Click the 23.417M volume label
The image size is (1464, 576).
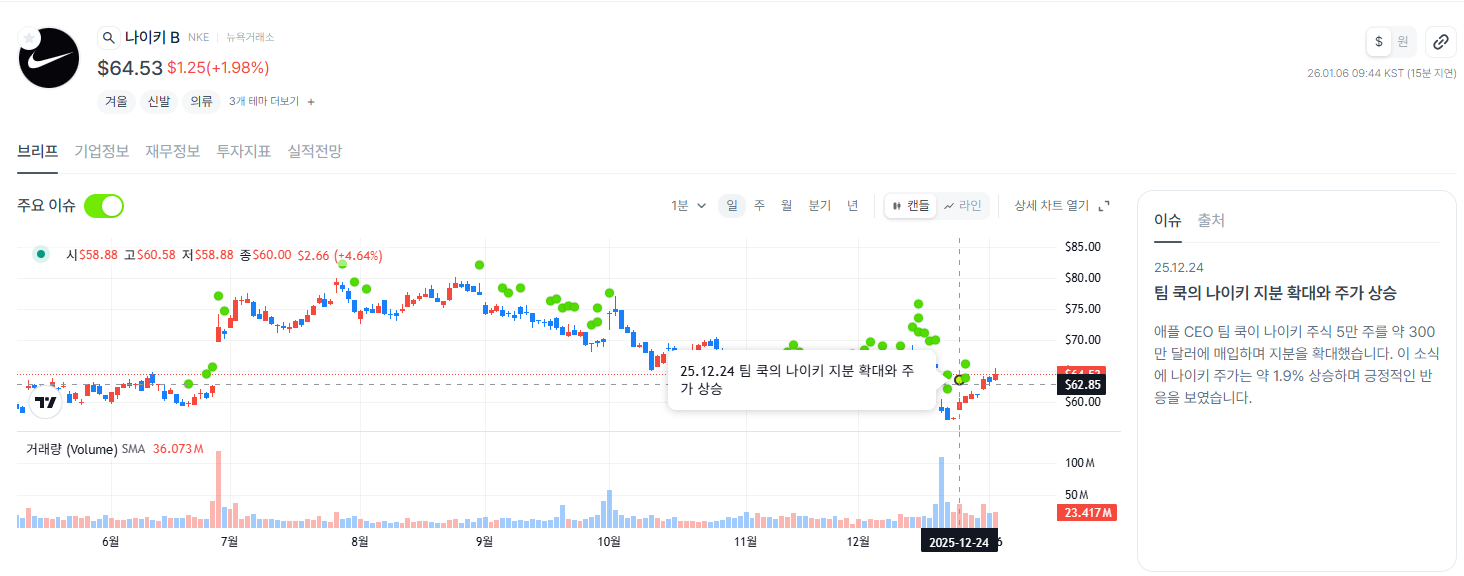click(x=1086, y=513)
